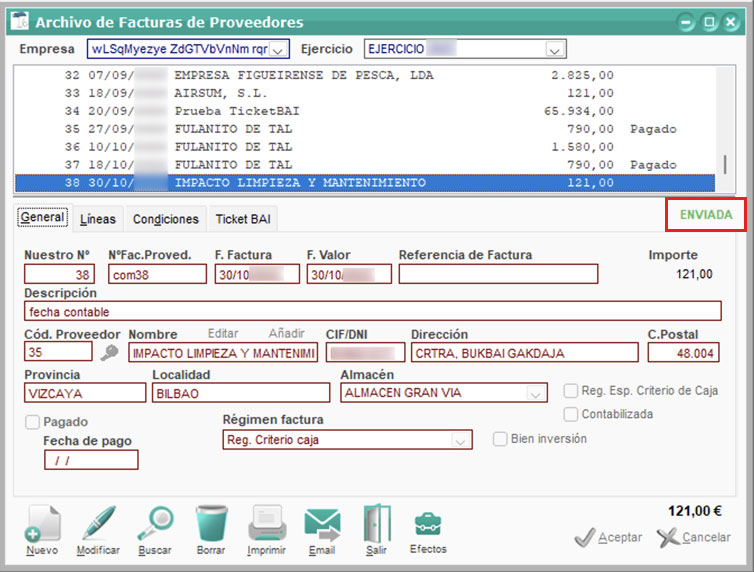Click the key icon beside Cód. Proveedor
The image size is (754, 572).
[x=110, y=353]
